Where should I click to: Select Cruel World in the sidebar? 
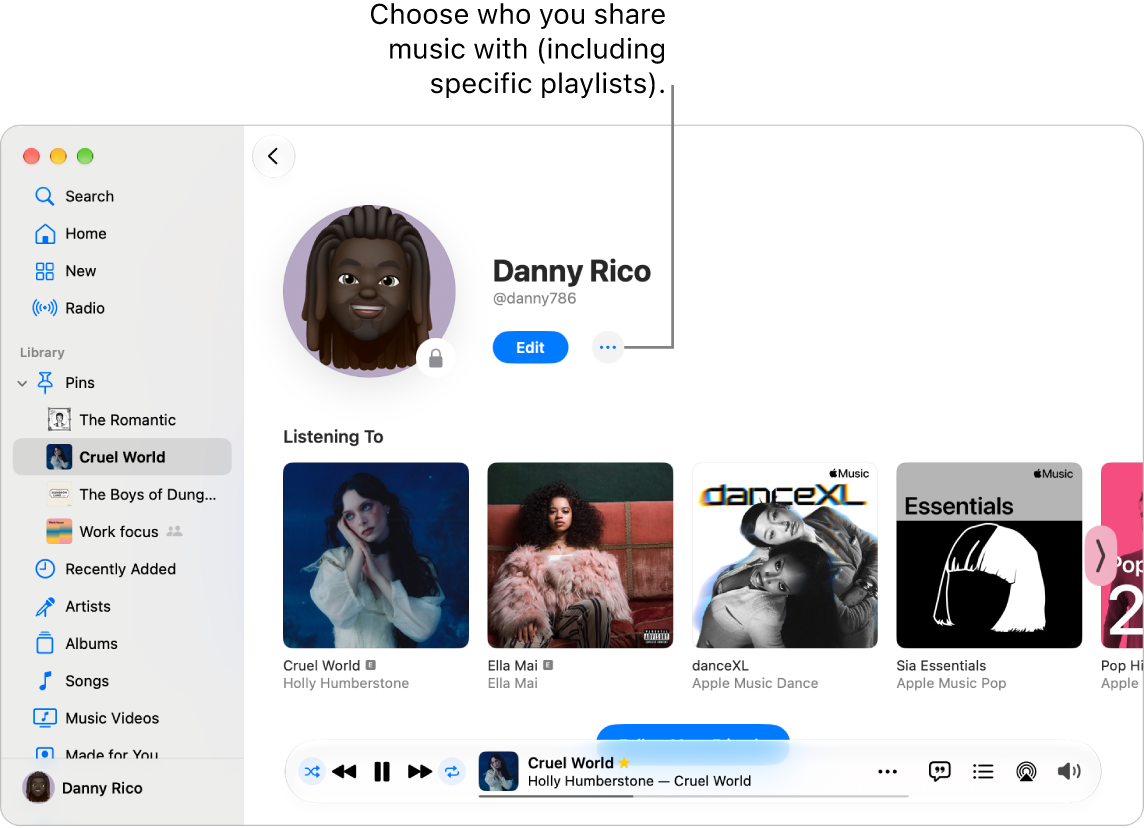[x=122, y=457]
